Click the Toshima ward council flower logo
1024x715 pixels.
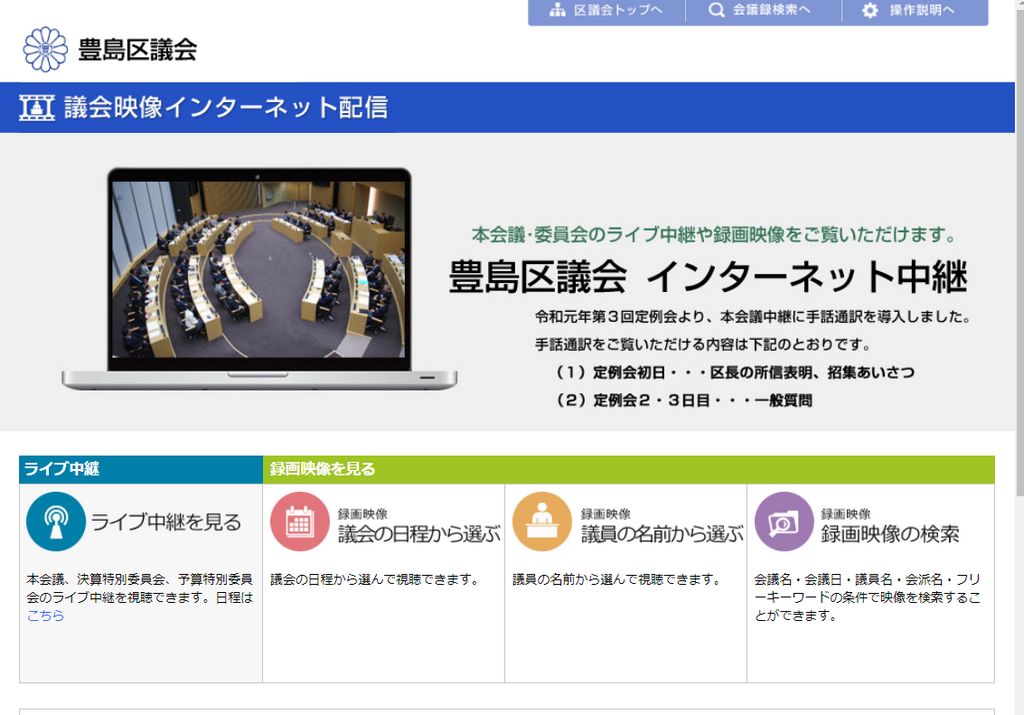45,49
